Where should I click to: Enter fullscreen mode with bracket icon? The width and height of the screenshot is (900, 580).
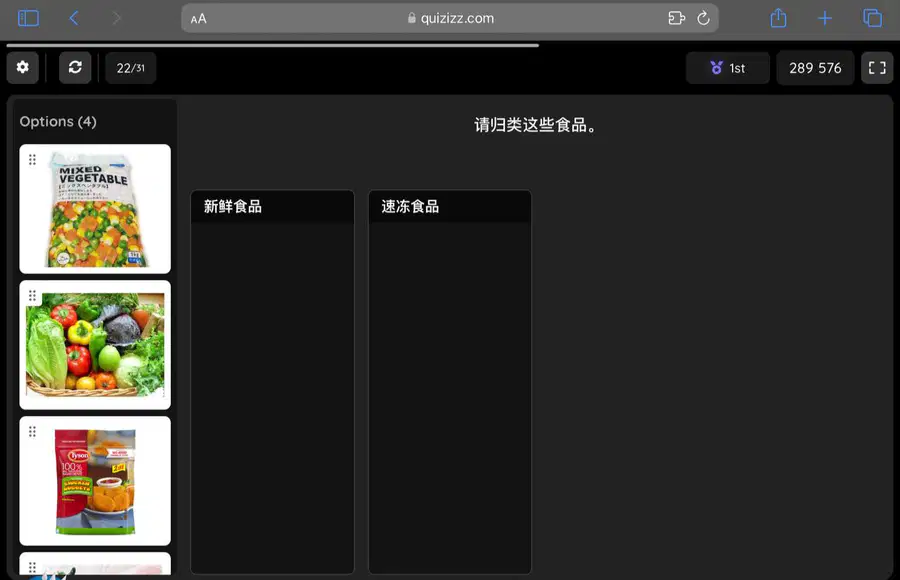(877, 68)
